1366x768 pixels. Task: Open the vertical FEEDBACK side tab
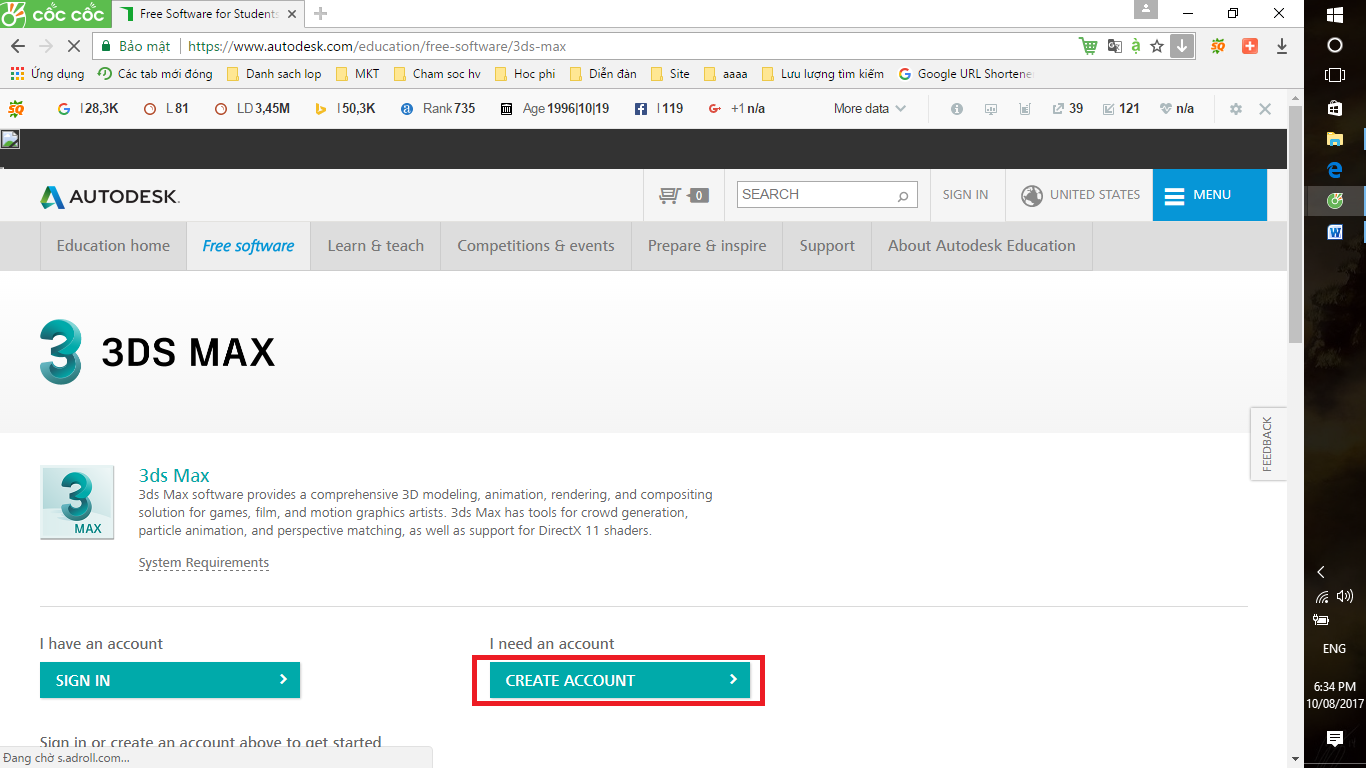(1267, 444)
